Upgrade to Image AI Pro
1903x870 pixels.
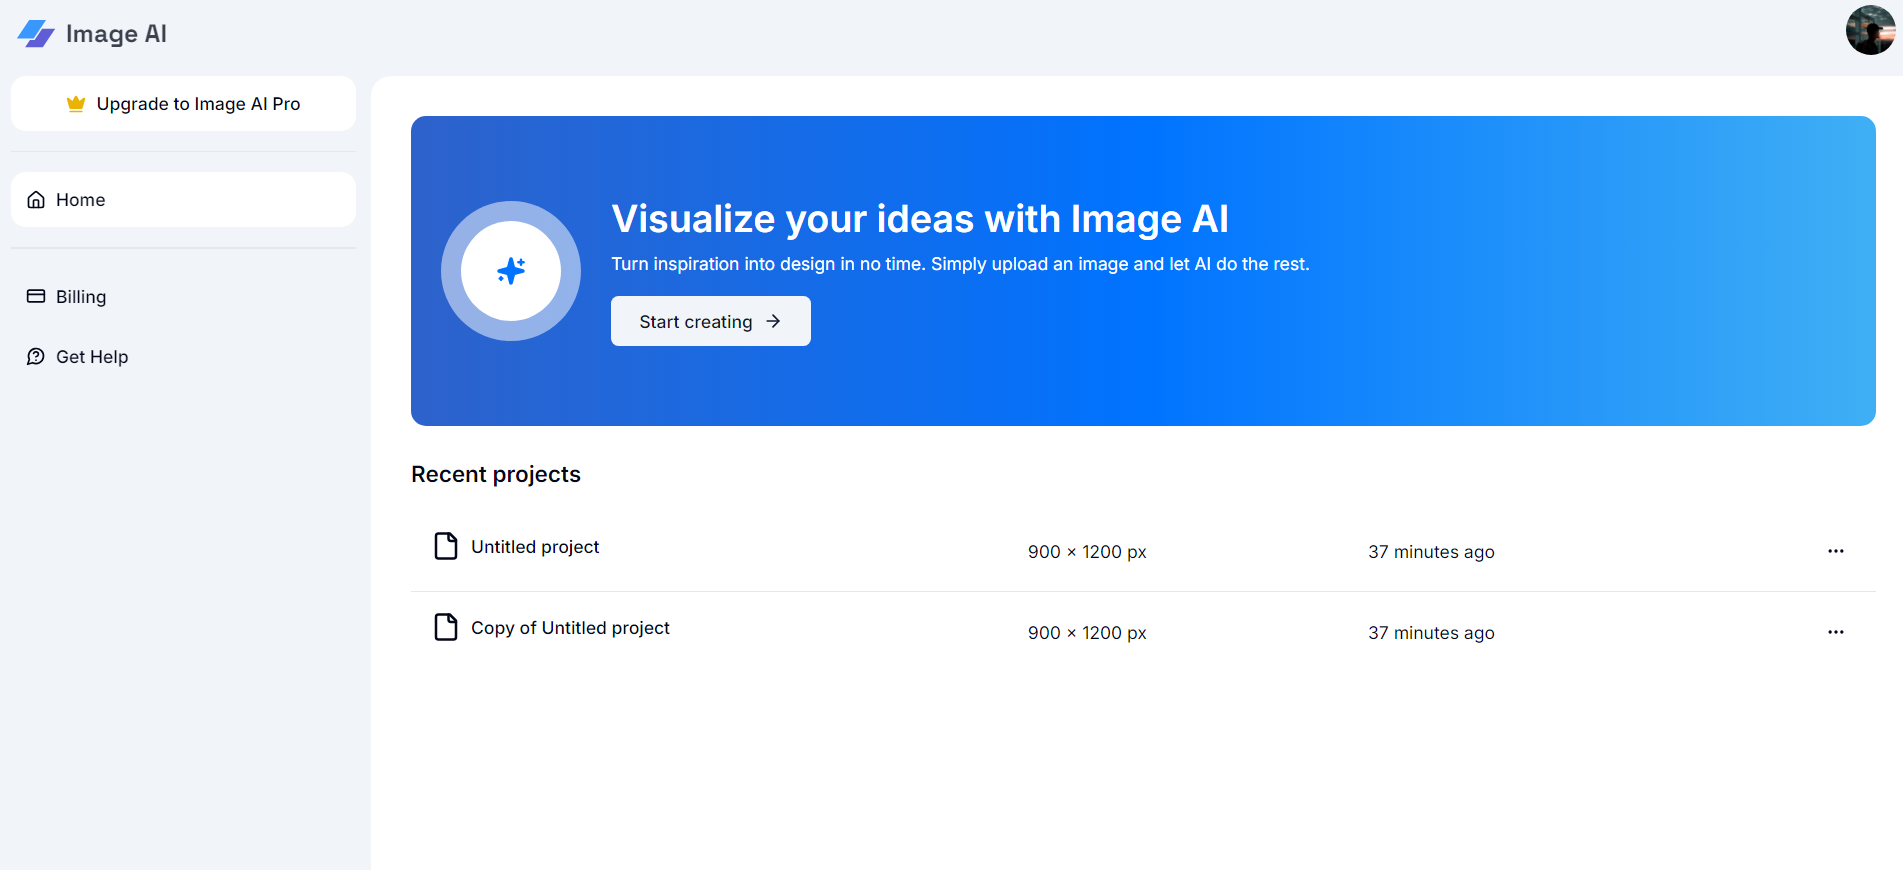(183, 104)
